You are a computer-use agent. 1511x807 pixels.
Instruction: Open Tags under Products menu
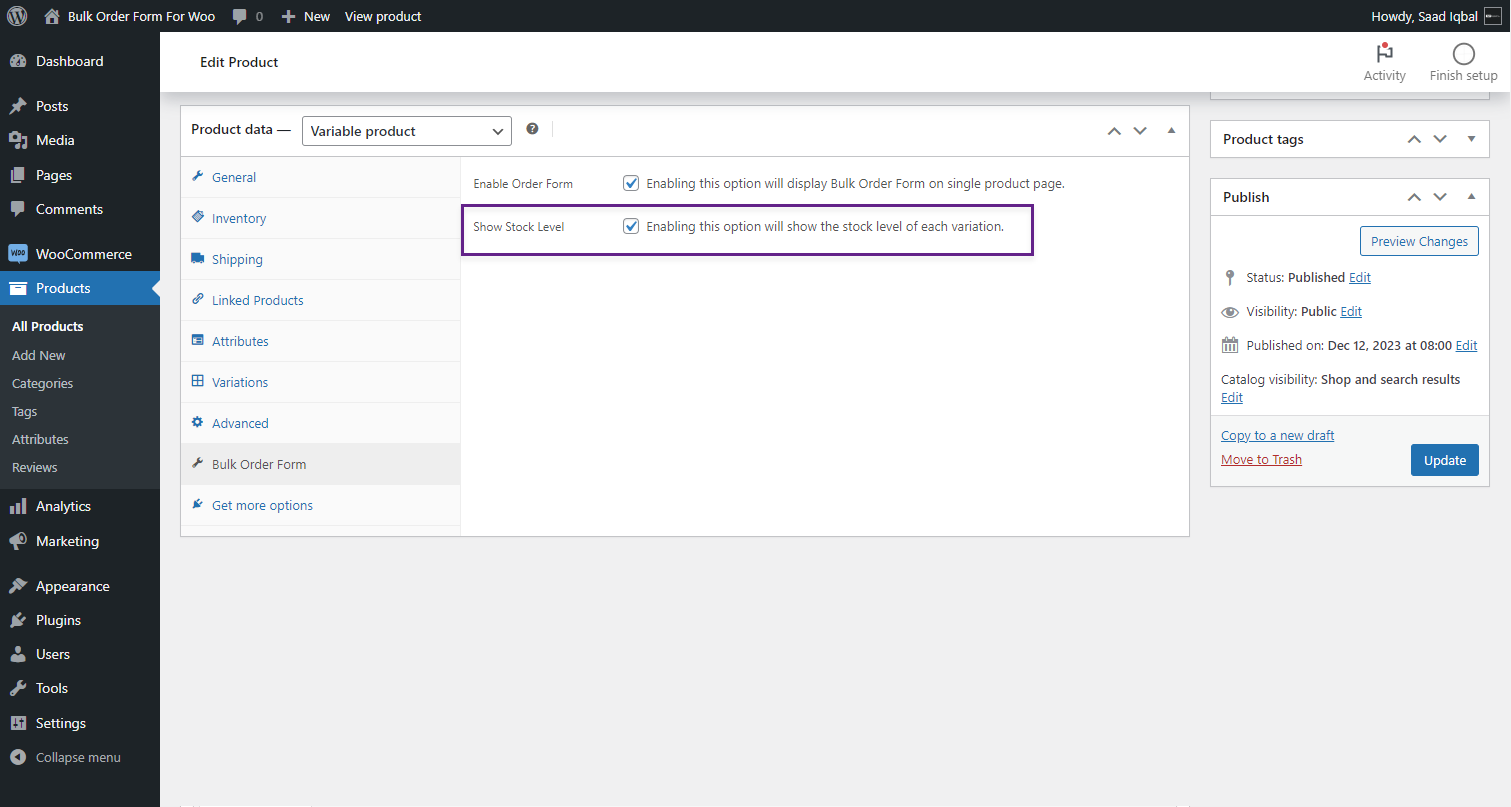[x=24, y=411]
